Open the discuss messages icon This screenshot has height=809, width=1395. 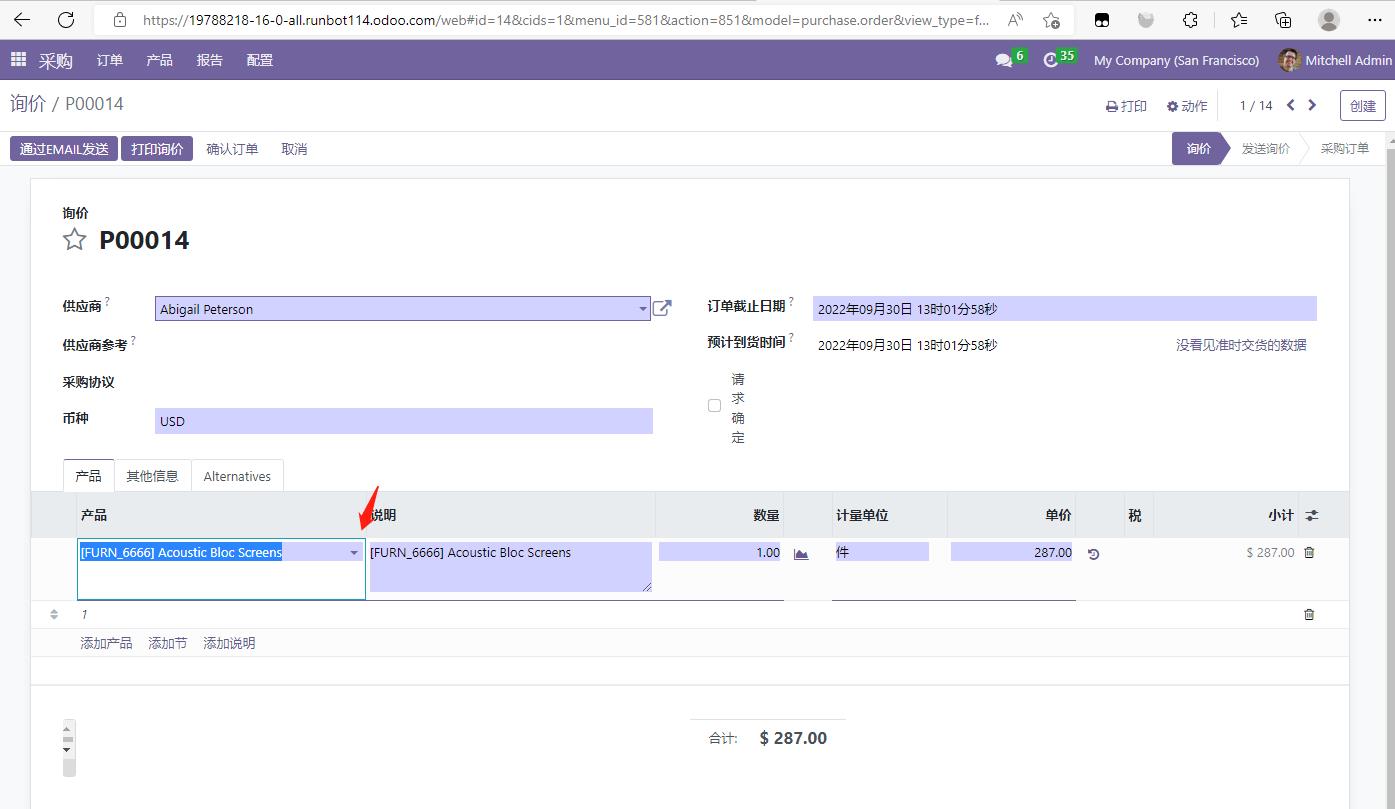point(1004,61)
